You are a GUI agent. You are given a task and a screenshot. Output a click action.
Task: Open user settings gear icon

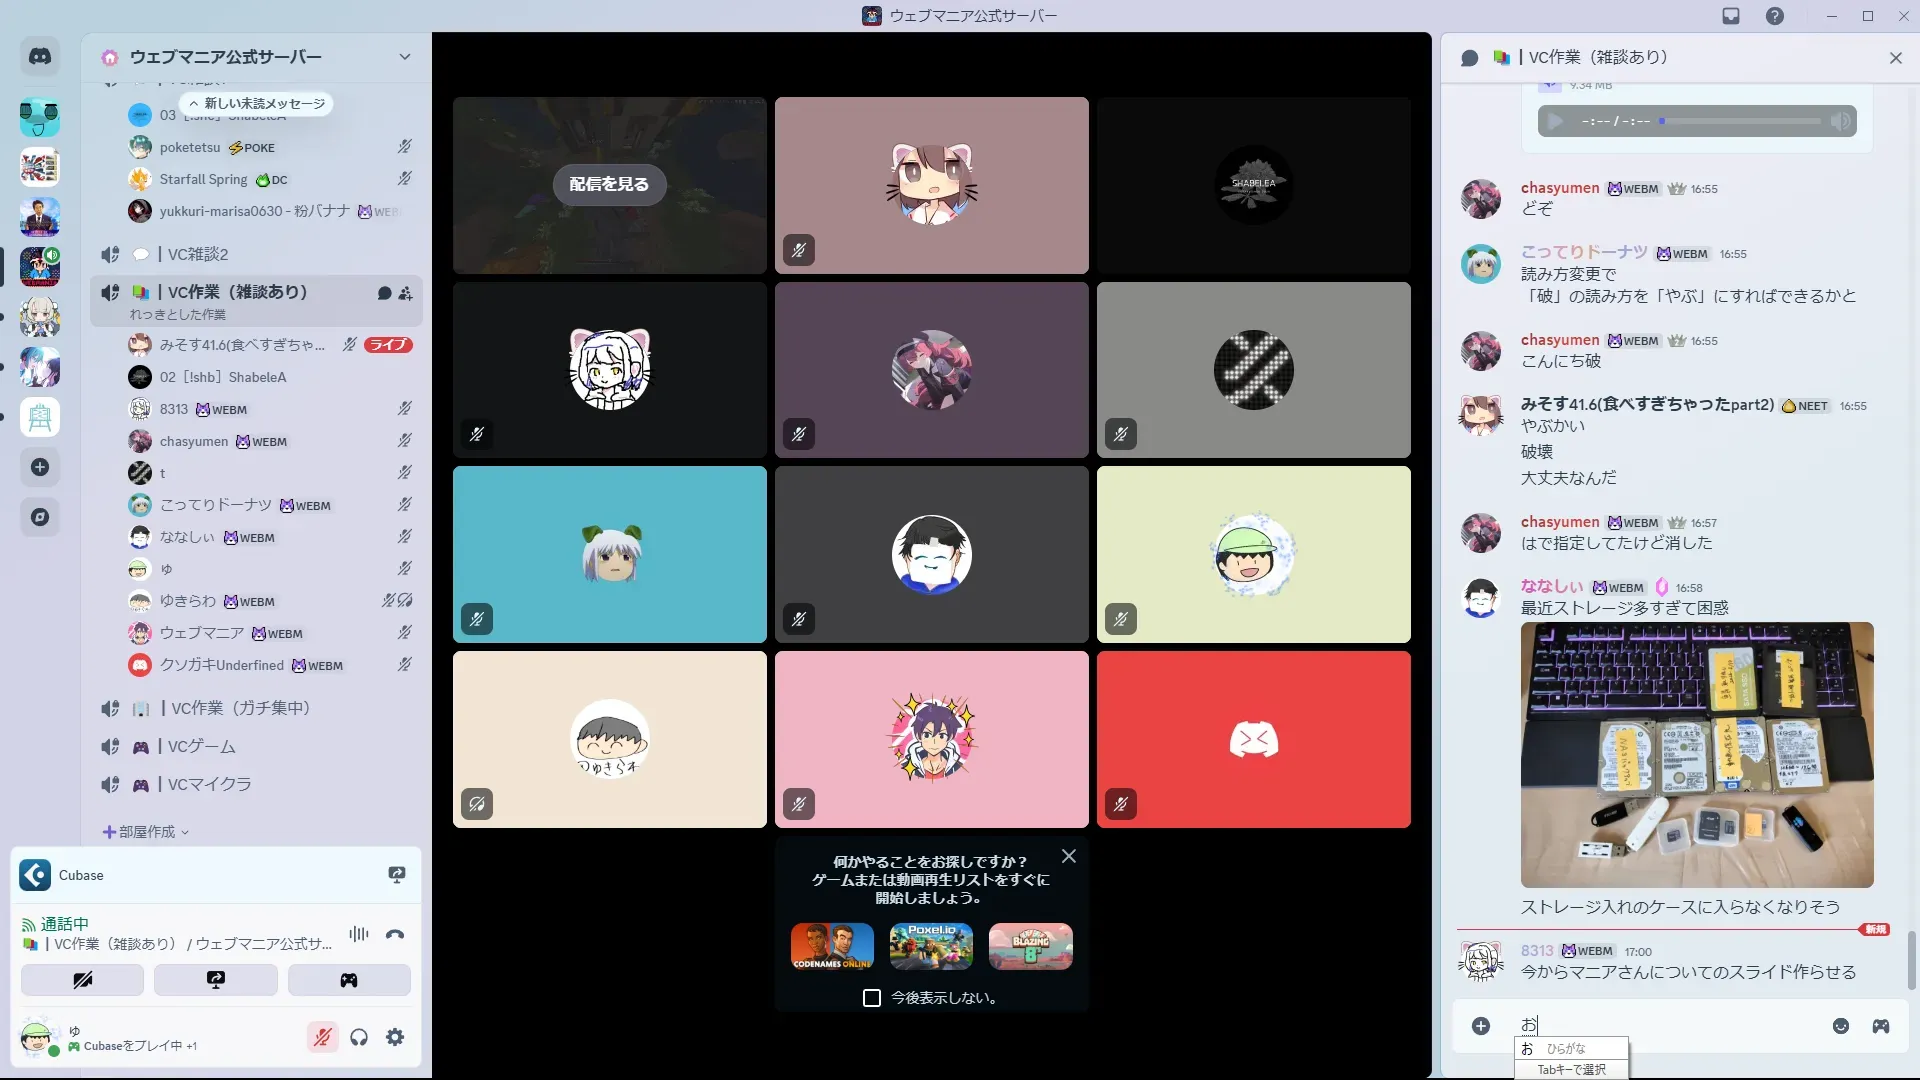(x=395, y=1037)
